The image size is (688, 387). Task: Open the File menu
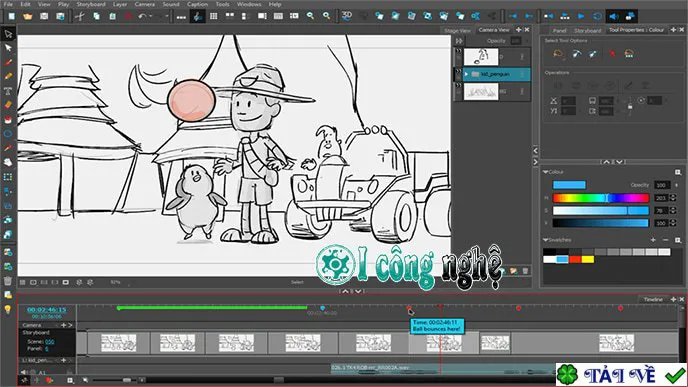pyautogui.click(x=8, y=4)
